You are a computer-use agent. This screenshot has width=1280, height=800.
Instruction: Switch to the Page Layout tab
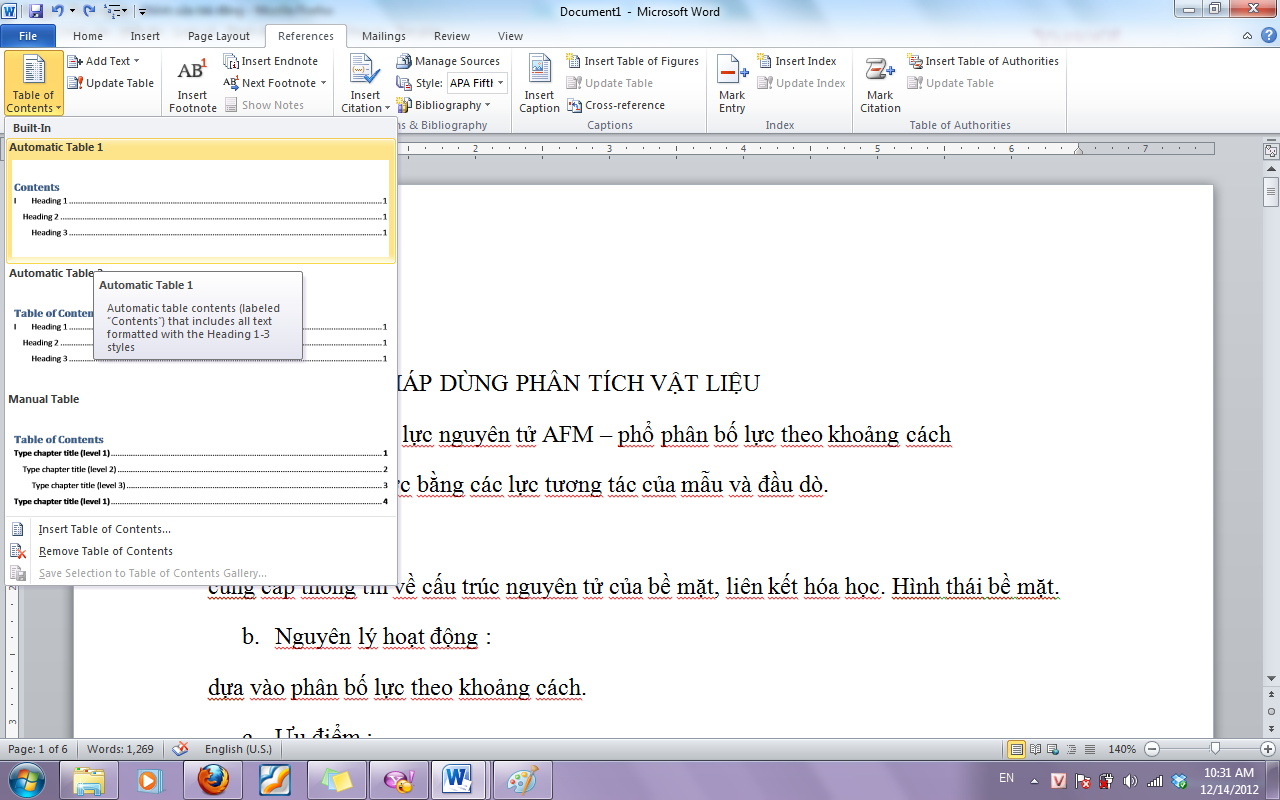click(219, 36)
